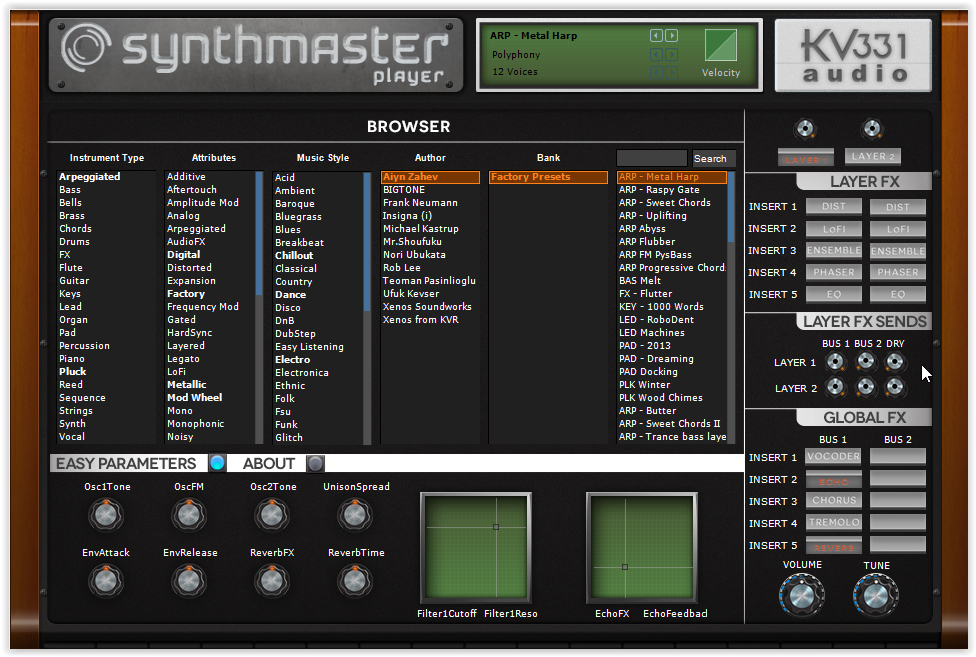Show the Easy Parameters panel with its blue button
976x657 pixels.
[x=217, y=463]
